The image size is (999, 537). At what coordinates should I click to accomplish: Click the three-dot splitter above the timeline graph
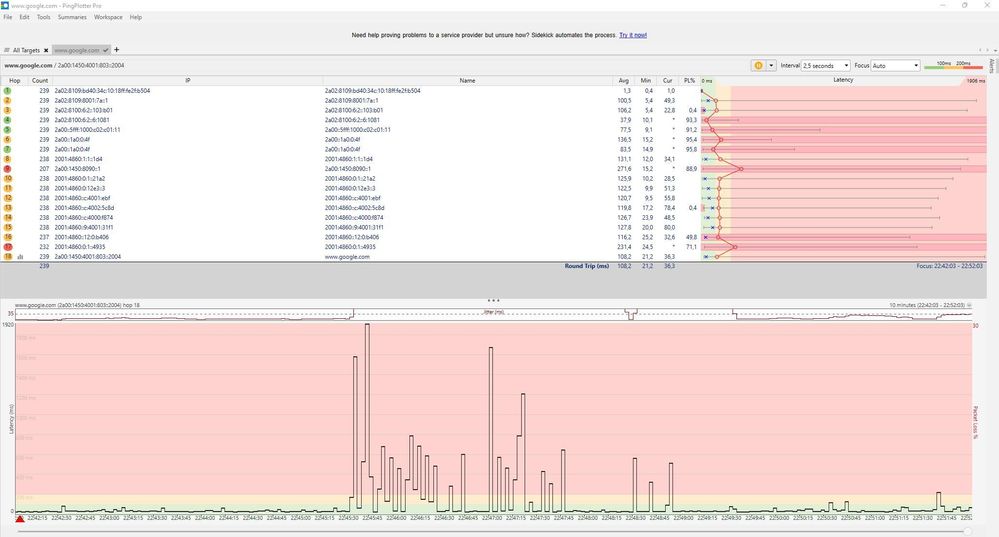[x=493, y=300]
